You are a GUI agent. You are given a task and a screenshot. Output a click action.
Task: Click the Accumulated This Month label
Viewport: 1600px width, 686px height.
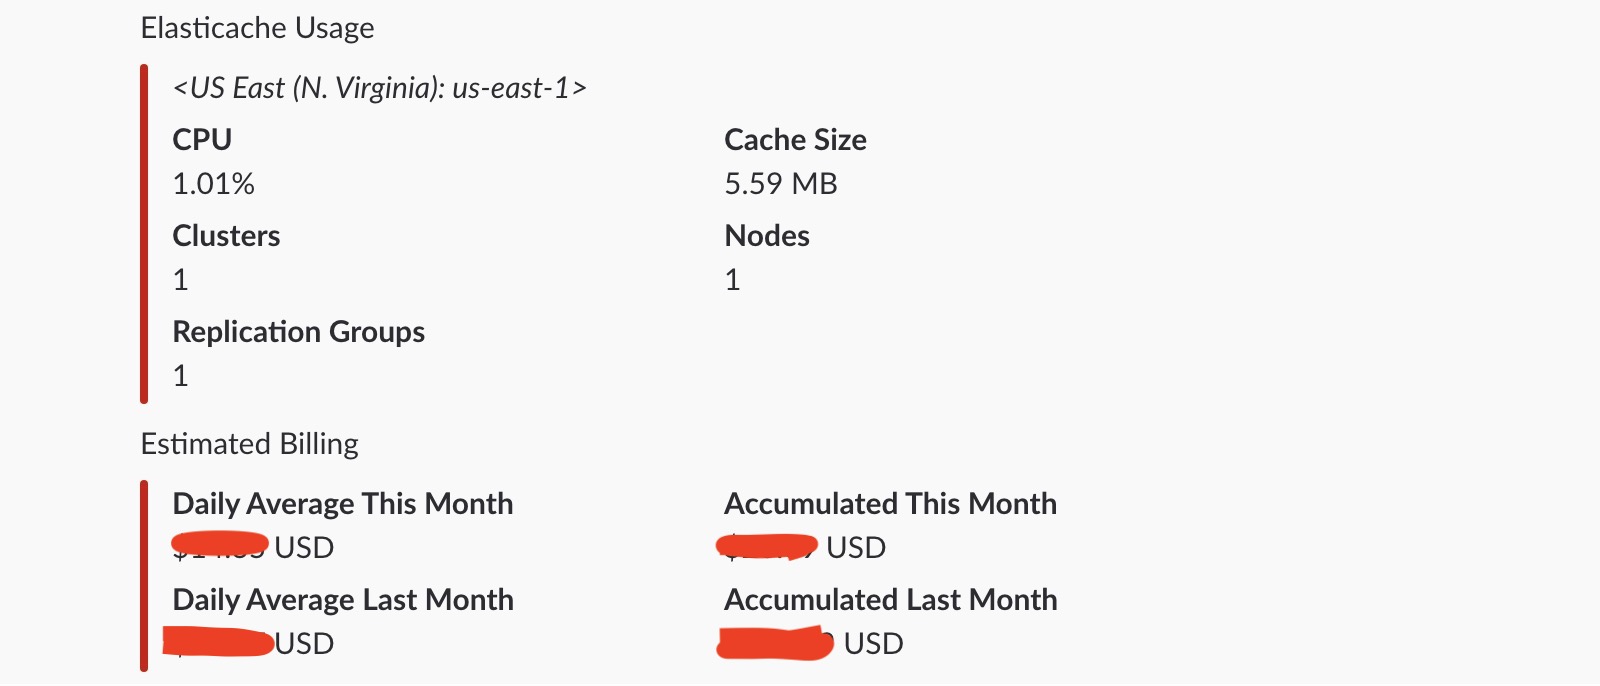(x=890, y=503)
